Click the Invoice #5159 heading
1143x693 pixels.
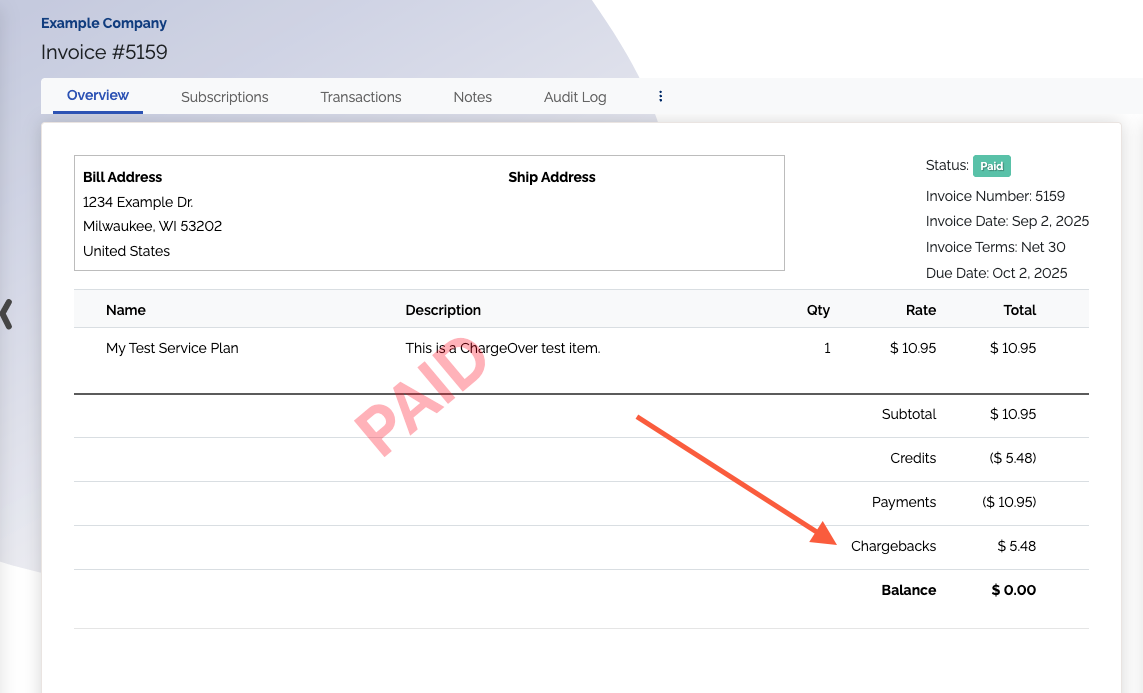point(104,52)
